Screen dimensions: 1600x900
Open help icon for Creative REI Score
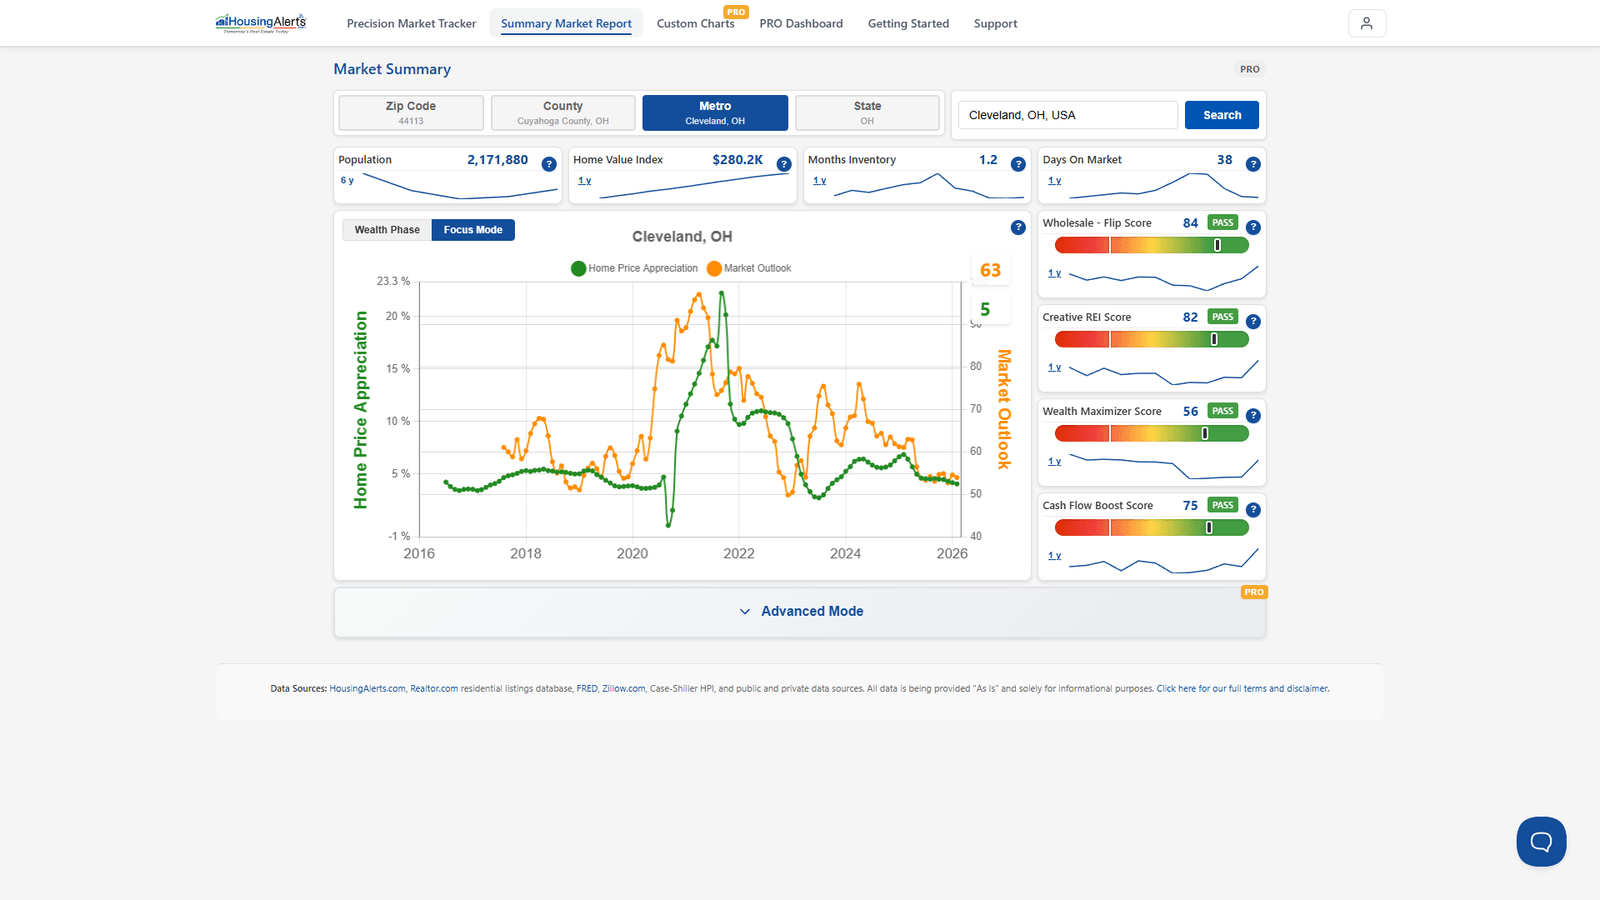point(1253,321)
